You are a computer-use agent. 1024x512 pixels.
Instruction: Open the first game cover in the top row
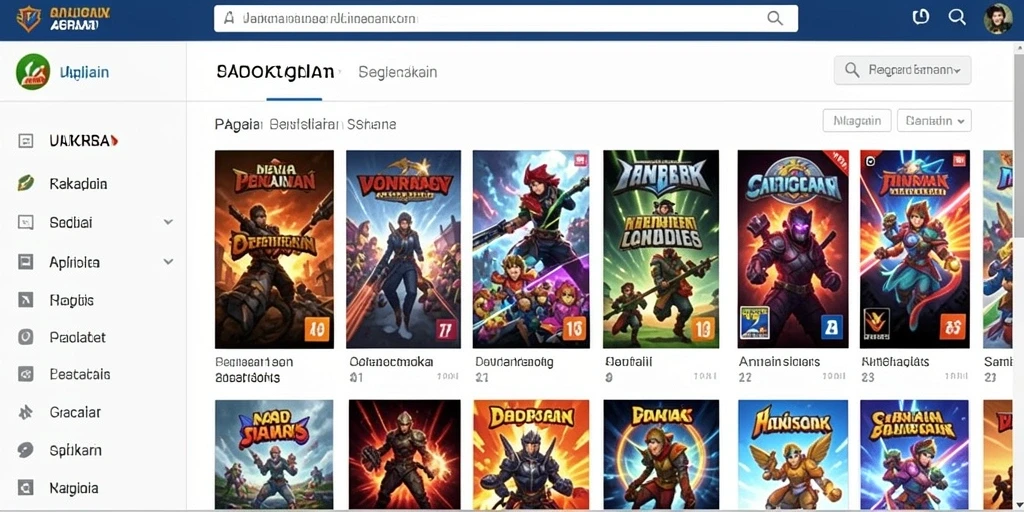pyautogui.click(x=274, y=249)
